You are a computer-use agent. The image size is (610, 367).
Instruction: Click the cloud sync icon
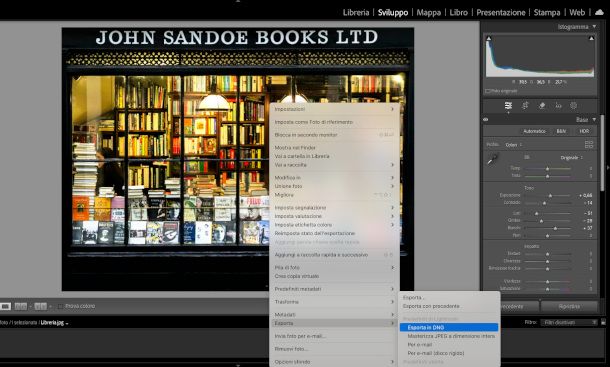coord(599,12)
